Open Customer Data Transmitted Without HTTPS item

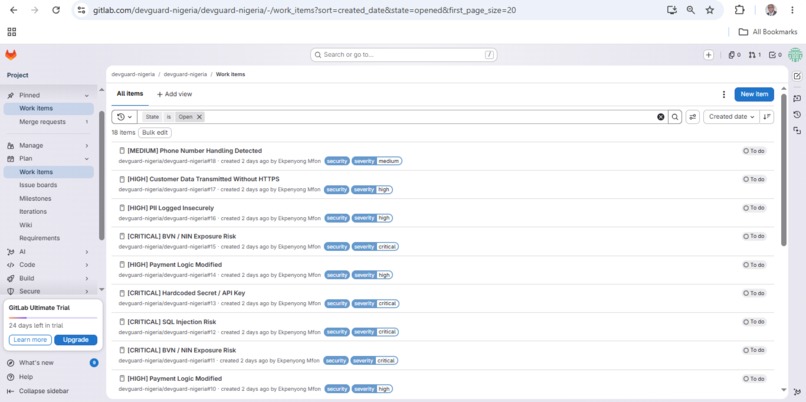203,179
